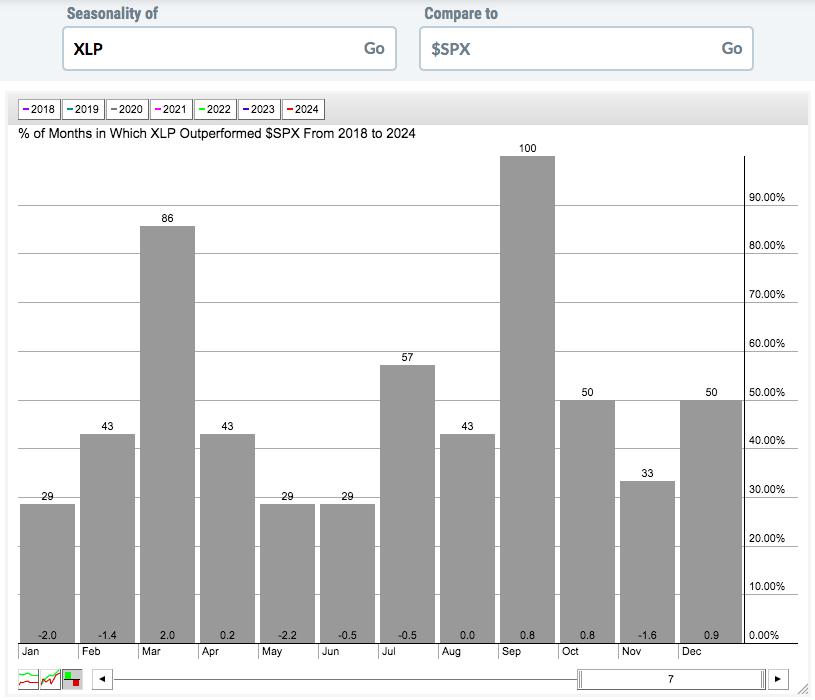The height and width of the screenshot is (700, 815).
Task: Click the XLP symbol input field
Action: coord(229,48)
